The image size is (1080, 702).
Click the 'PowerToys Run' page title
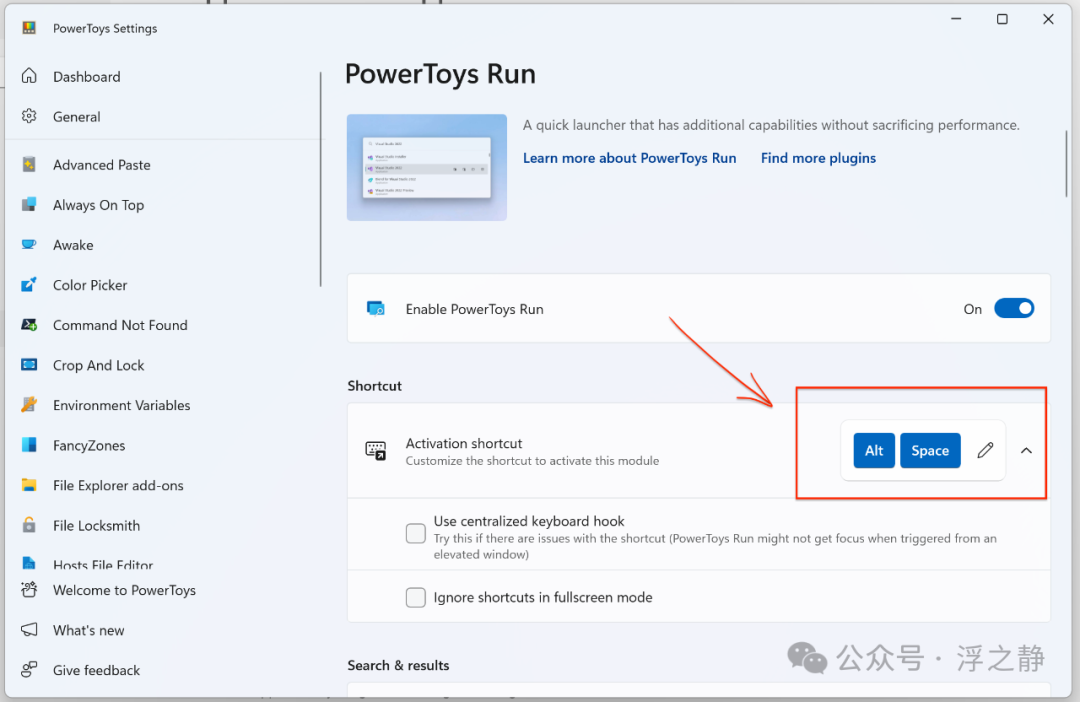click(x=440, y=74)
